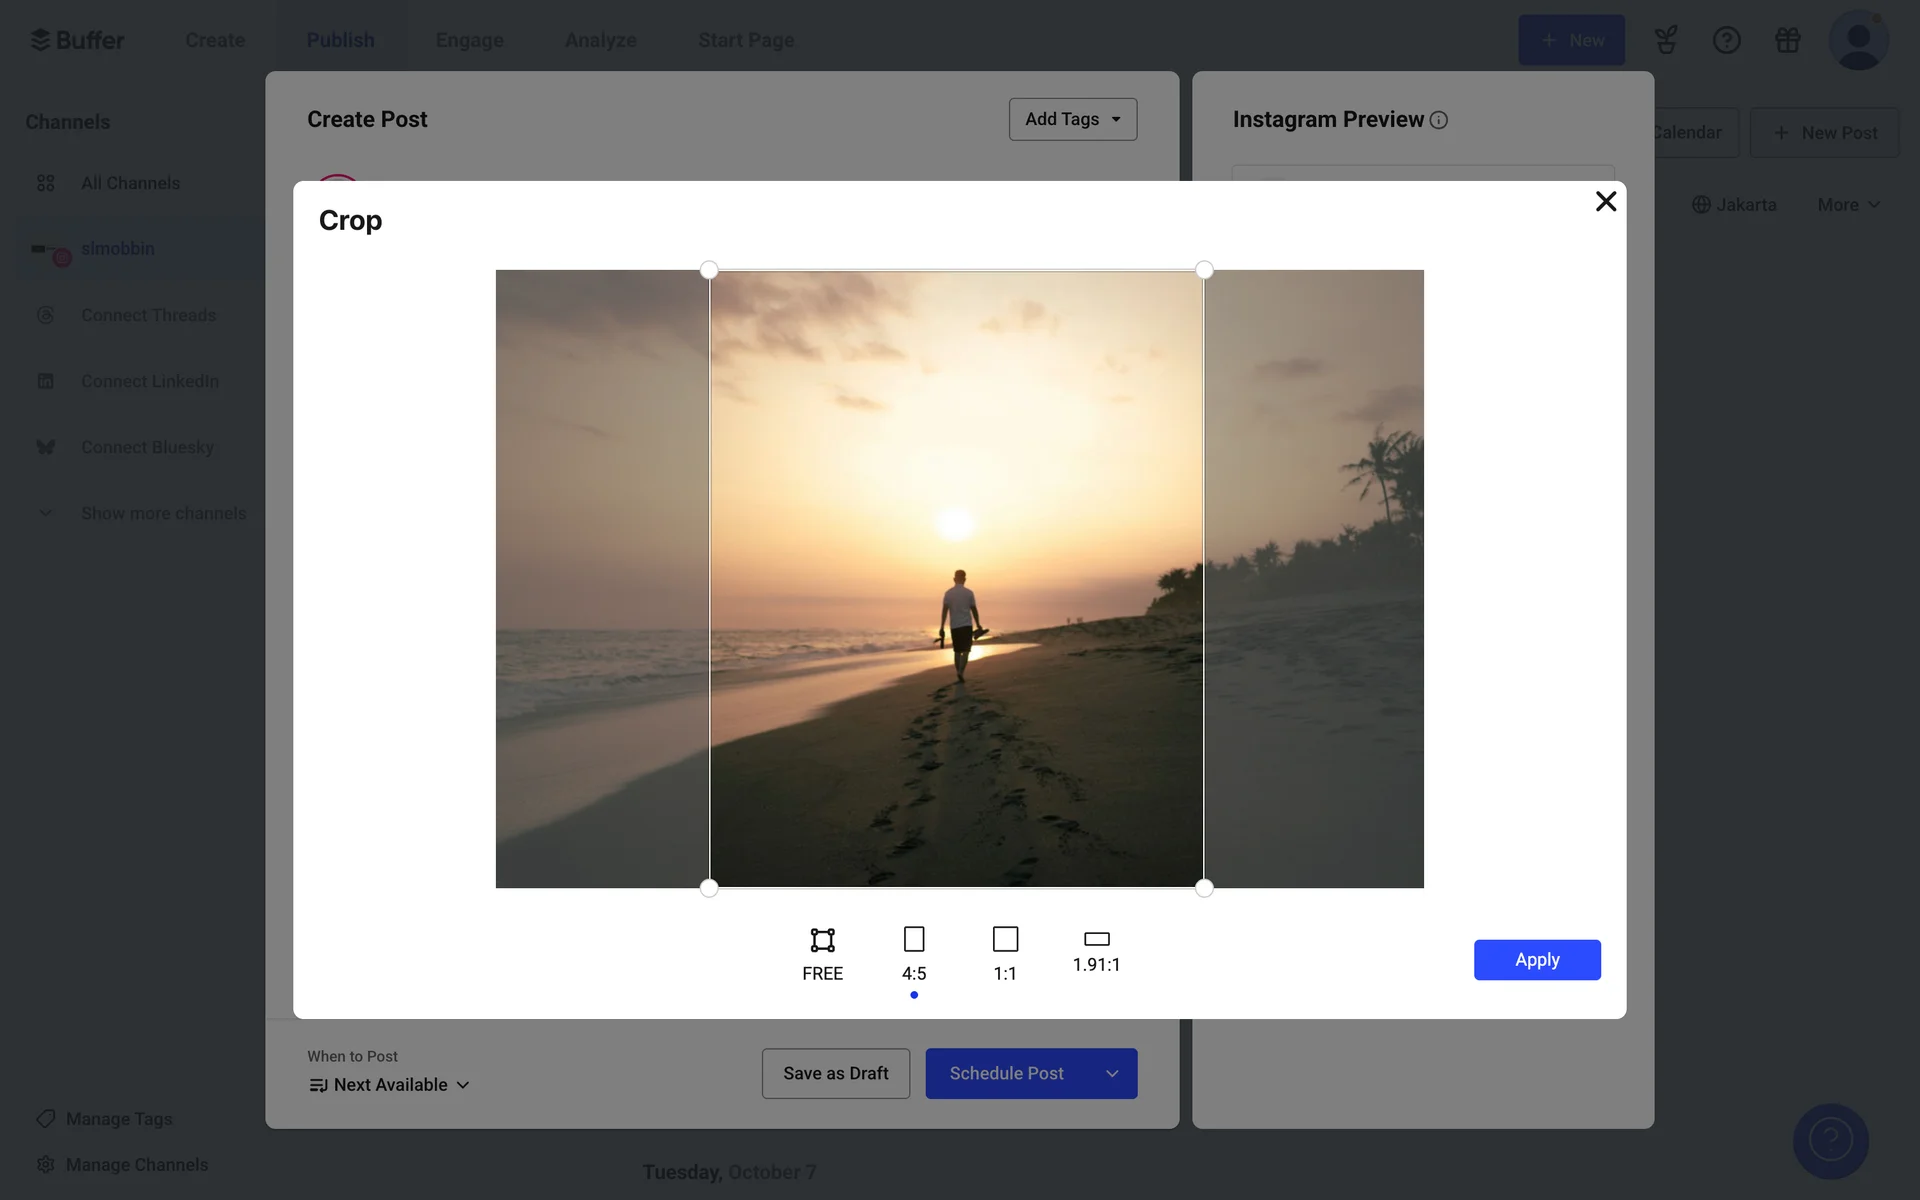
Task: Go to the Engage tab
Action: point(469,40)
